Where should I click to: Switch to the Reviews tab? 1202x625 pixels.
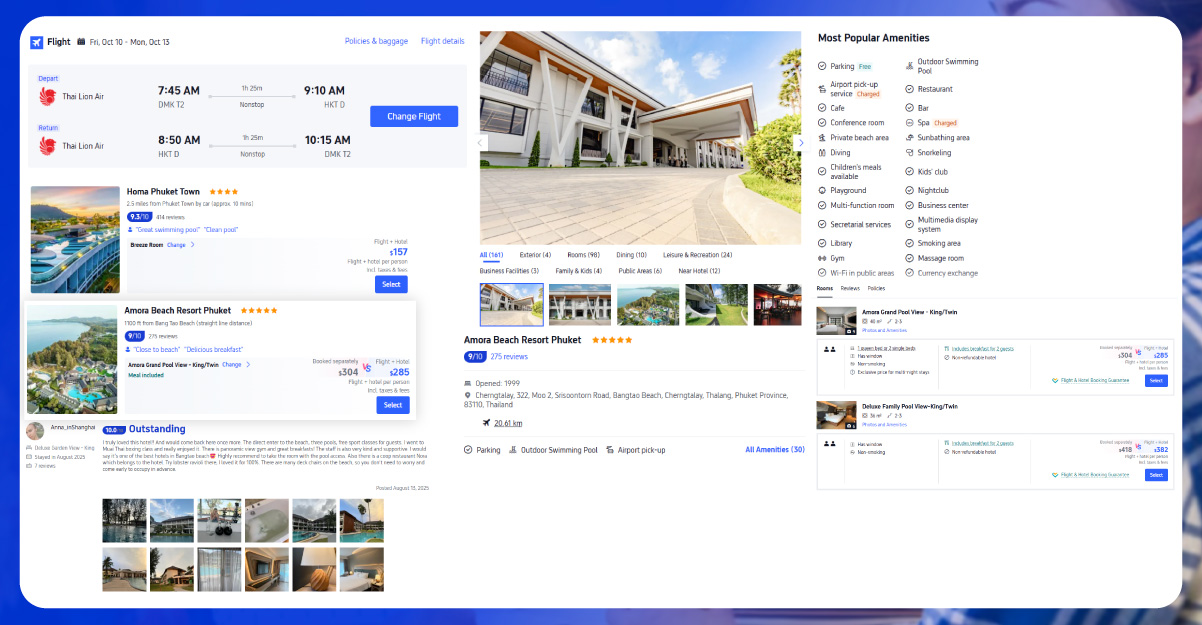point(850,288)
